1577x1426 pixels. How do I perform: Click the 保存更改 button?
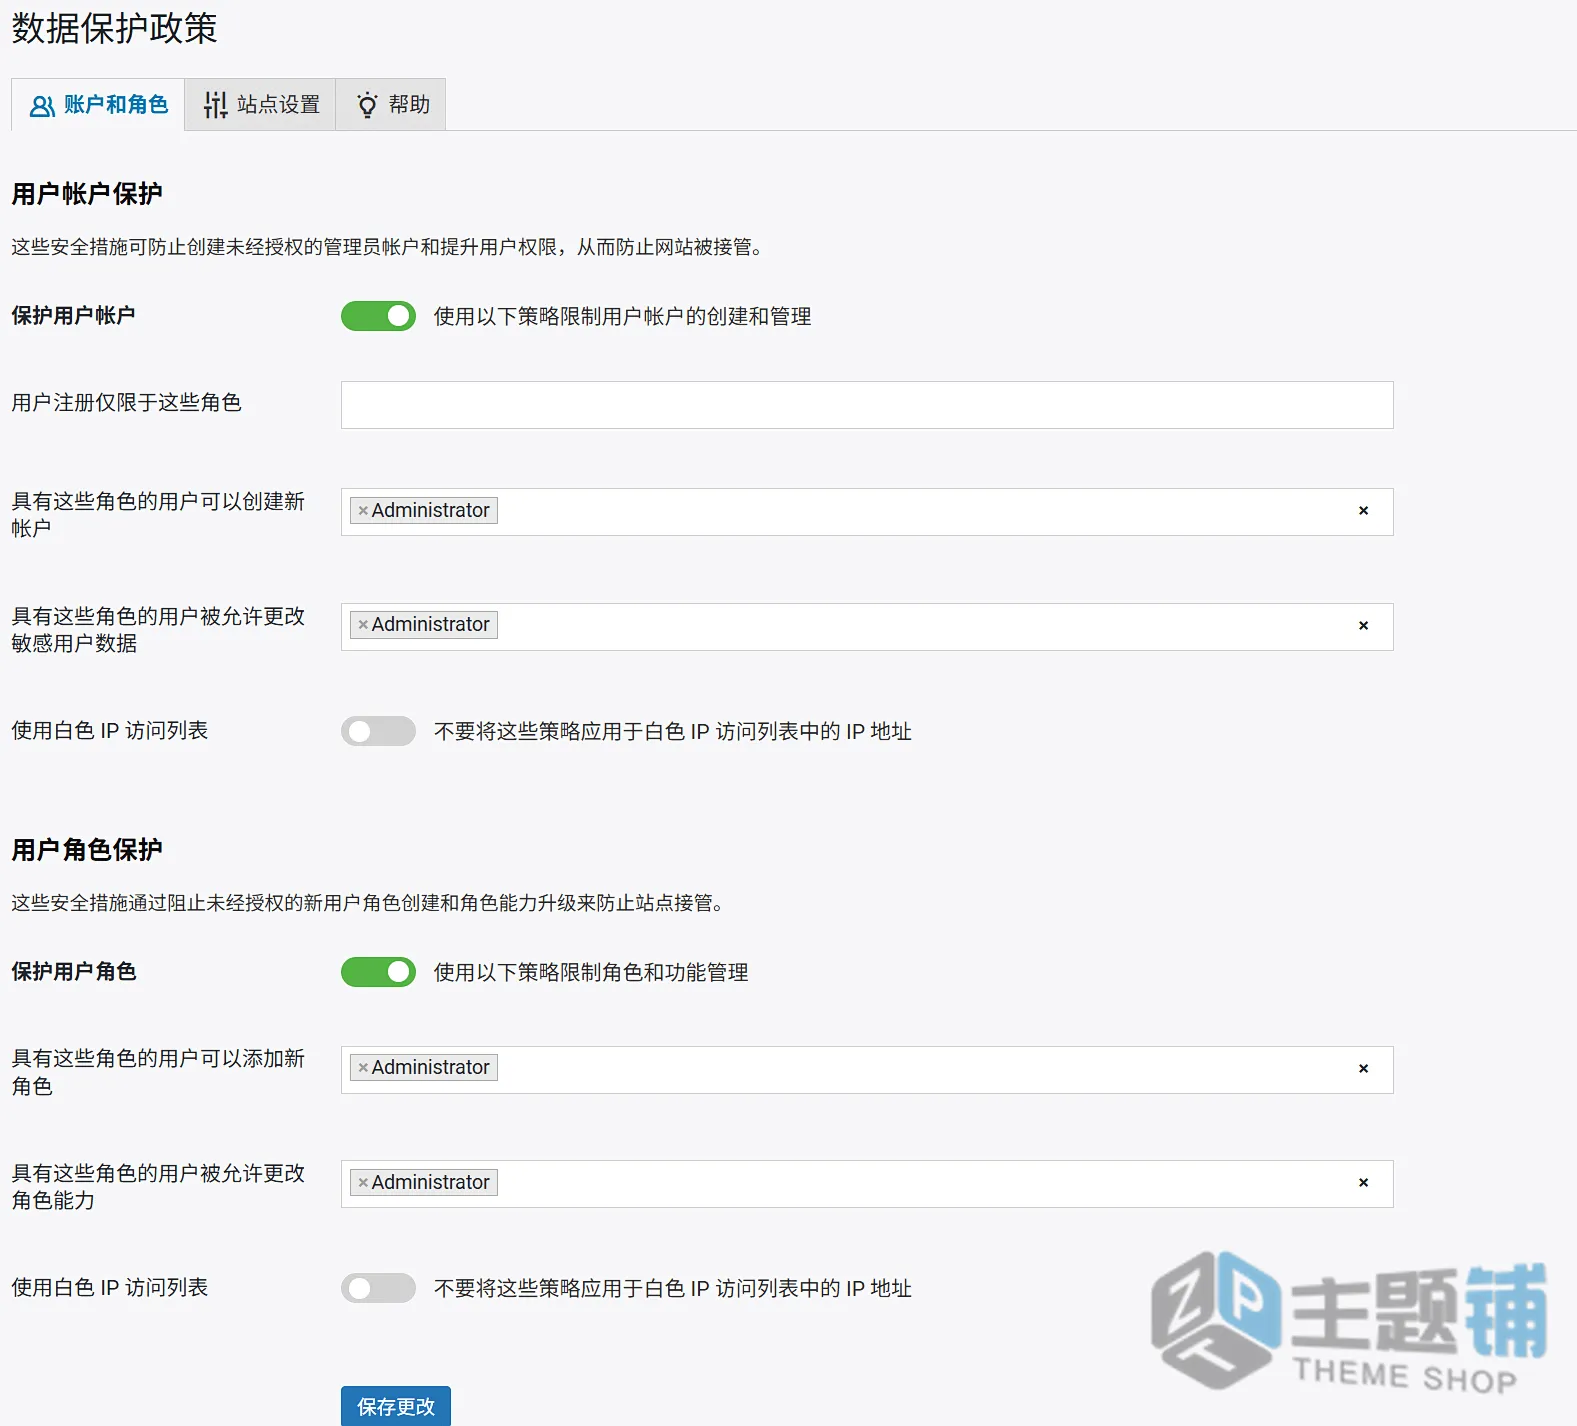[x=396, y=1406]
